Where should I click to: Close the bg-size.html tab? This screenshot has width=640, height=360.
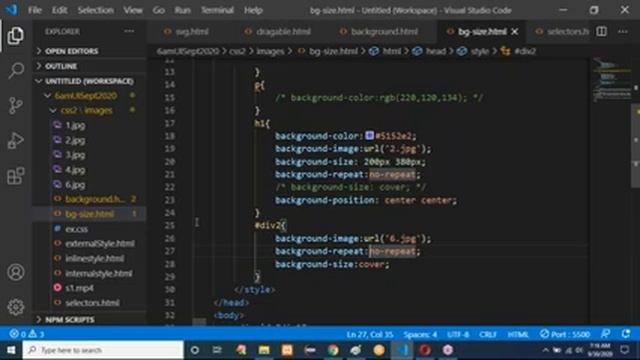pyautogui.click(x=515, y=31)
